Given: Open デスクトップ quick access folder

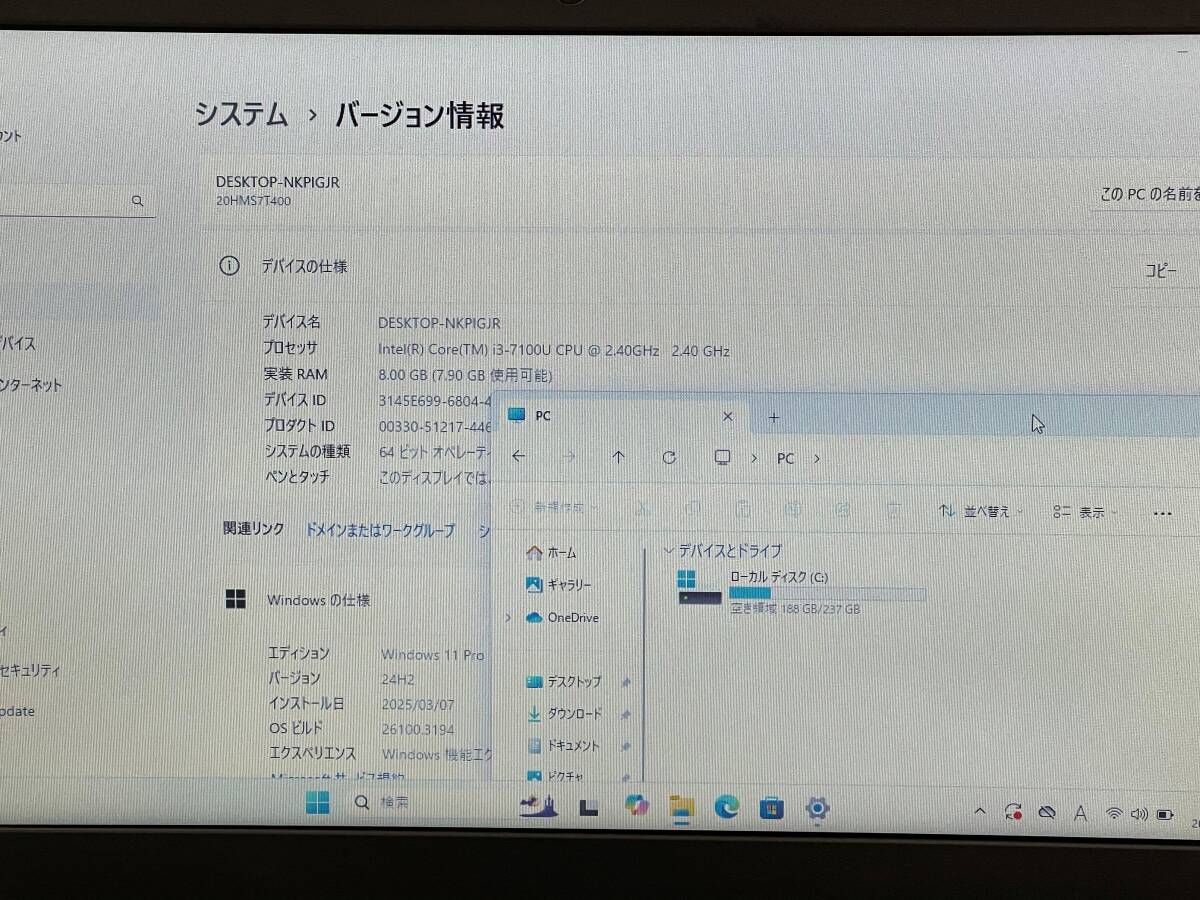Looking at the screenshot, I should click(x=564, y=681).
